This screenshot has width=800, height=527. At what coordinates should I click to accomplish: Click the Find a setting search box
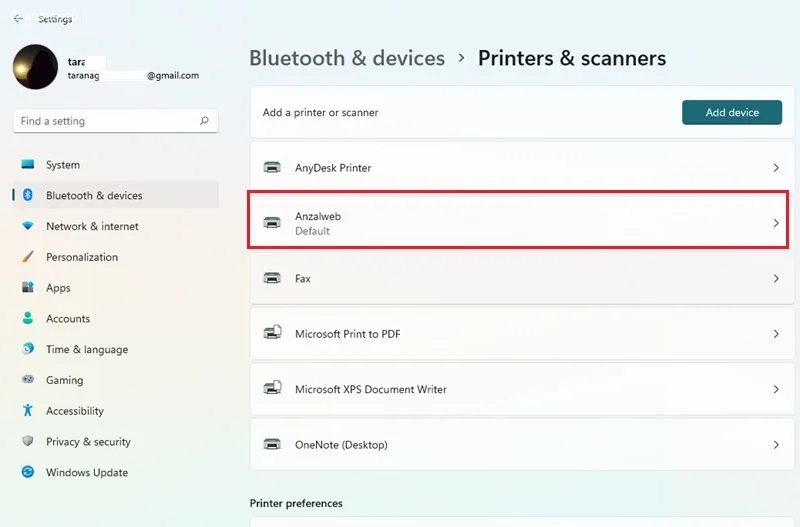(x=115, y=121)
